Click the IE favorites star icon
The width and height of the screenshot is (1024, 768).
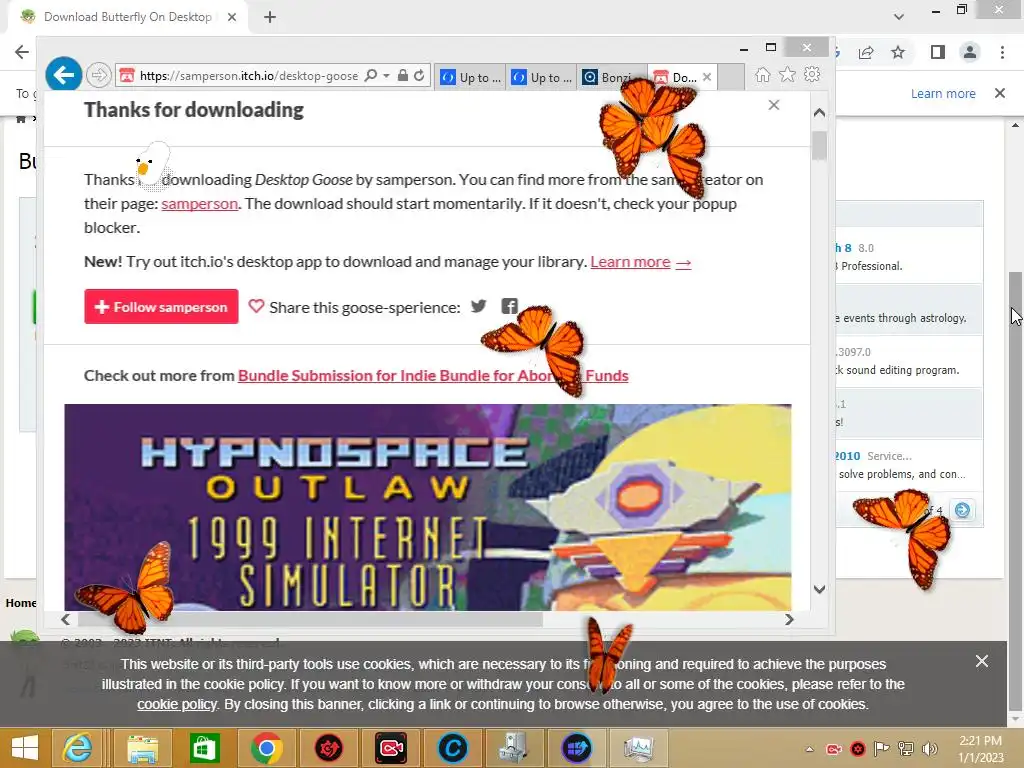click(788, 74)
